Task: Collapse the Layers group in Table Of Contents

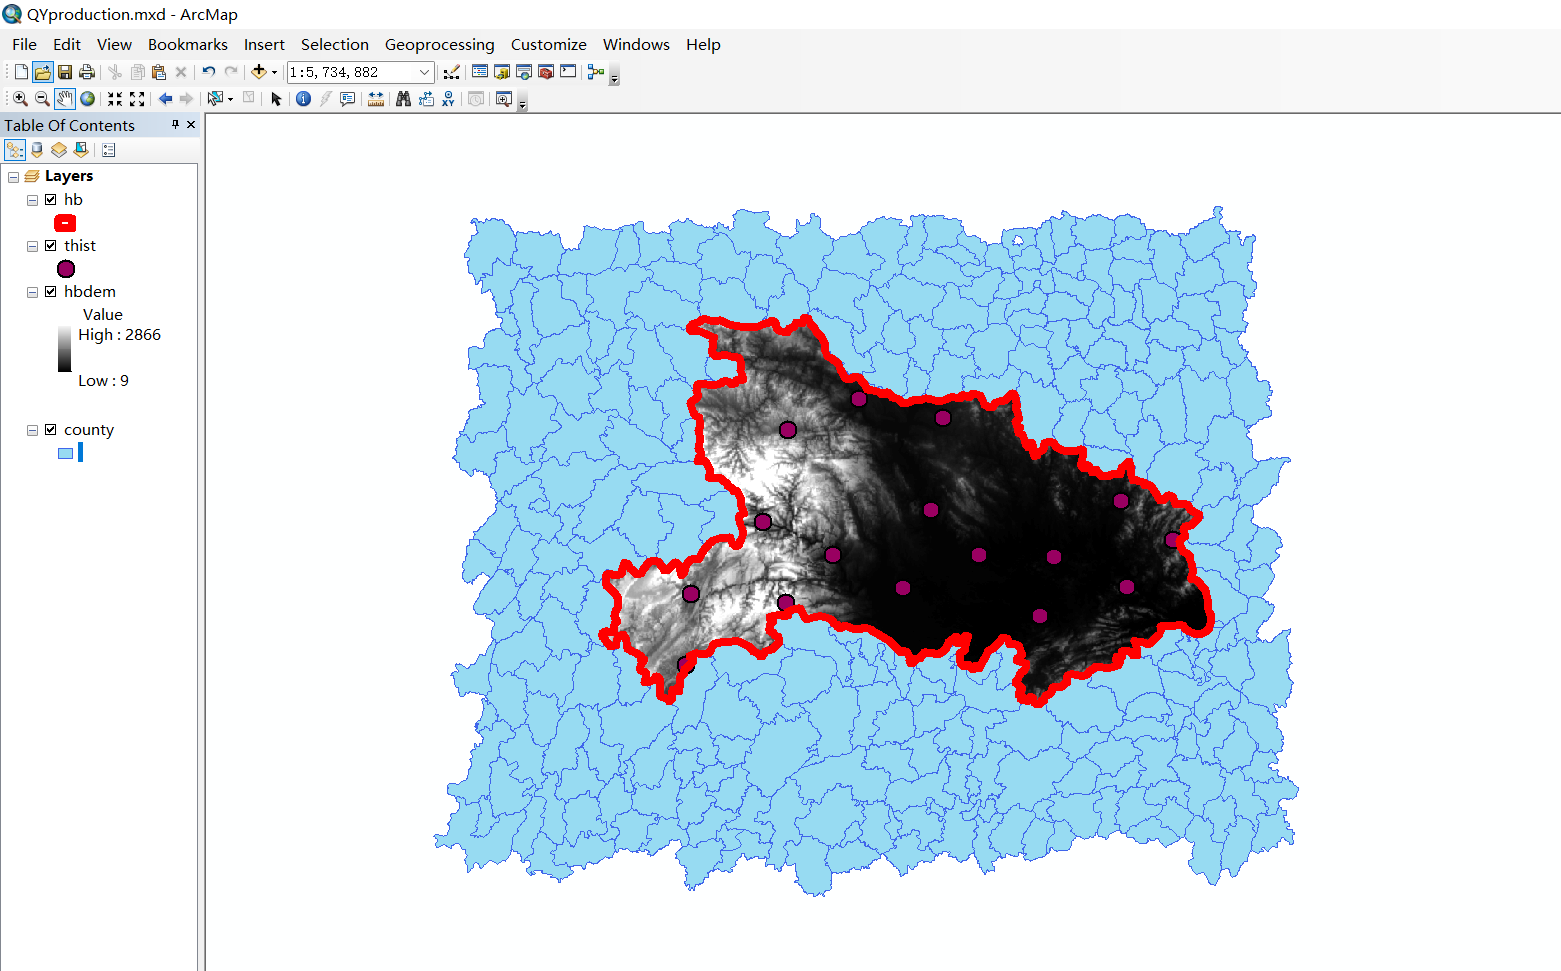Action: [x=13, y=175]
